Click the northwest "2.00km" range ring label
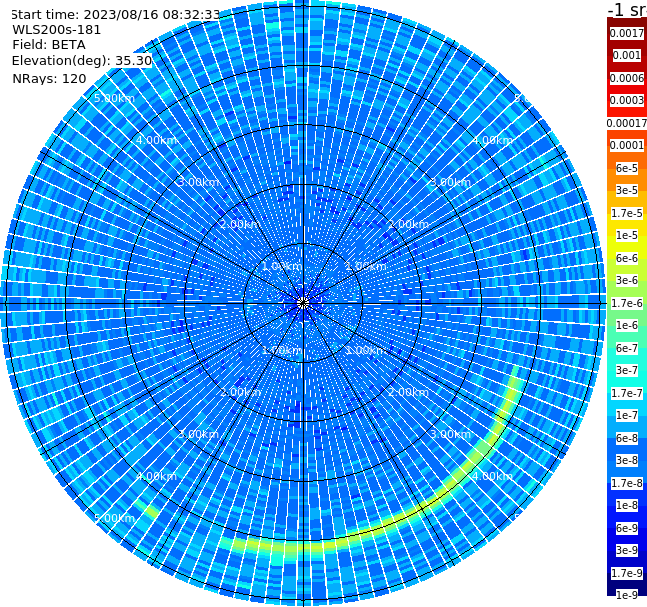Image resolution: width=647 pixels, height=607 pixels. click(x=241, y=224)
